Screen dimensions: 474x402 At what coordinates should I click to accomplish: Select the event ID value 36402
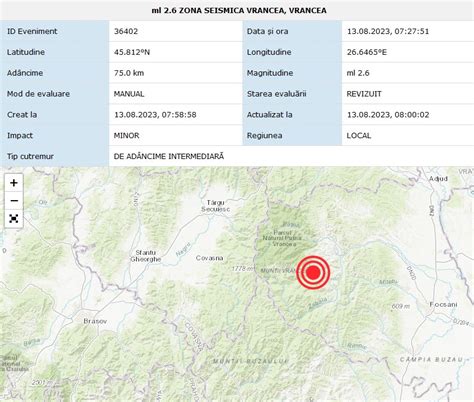pos(126,31)
